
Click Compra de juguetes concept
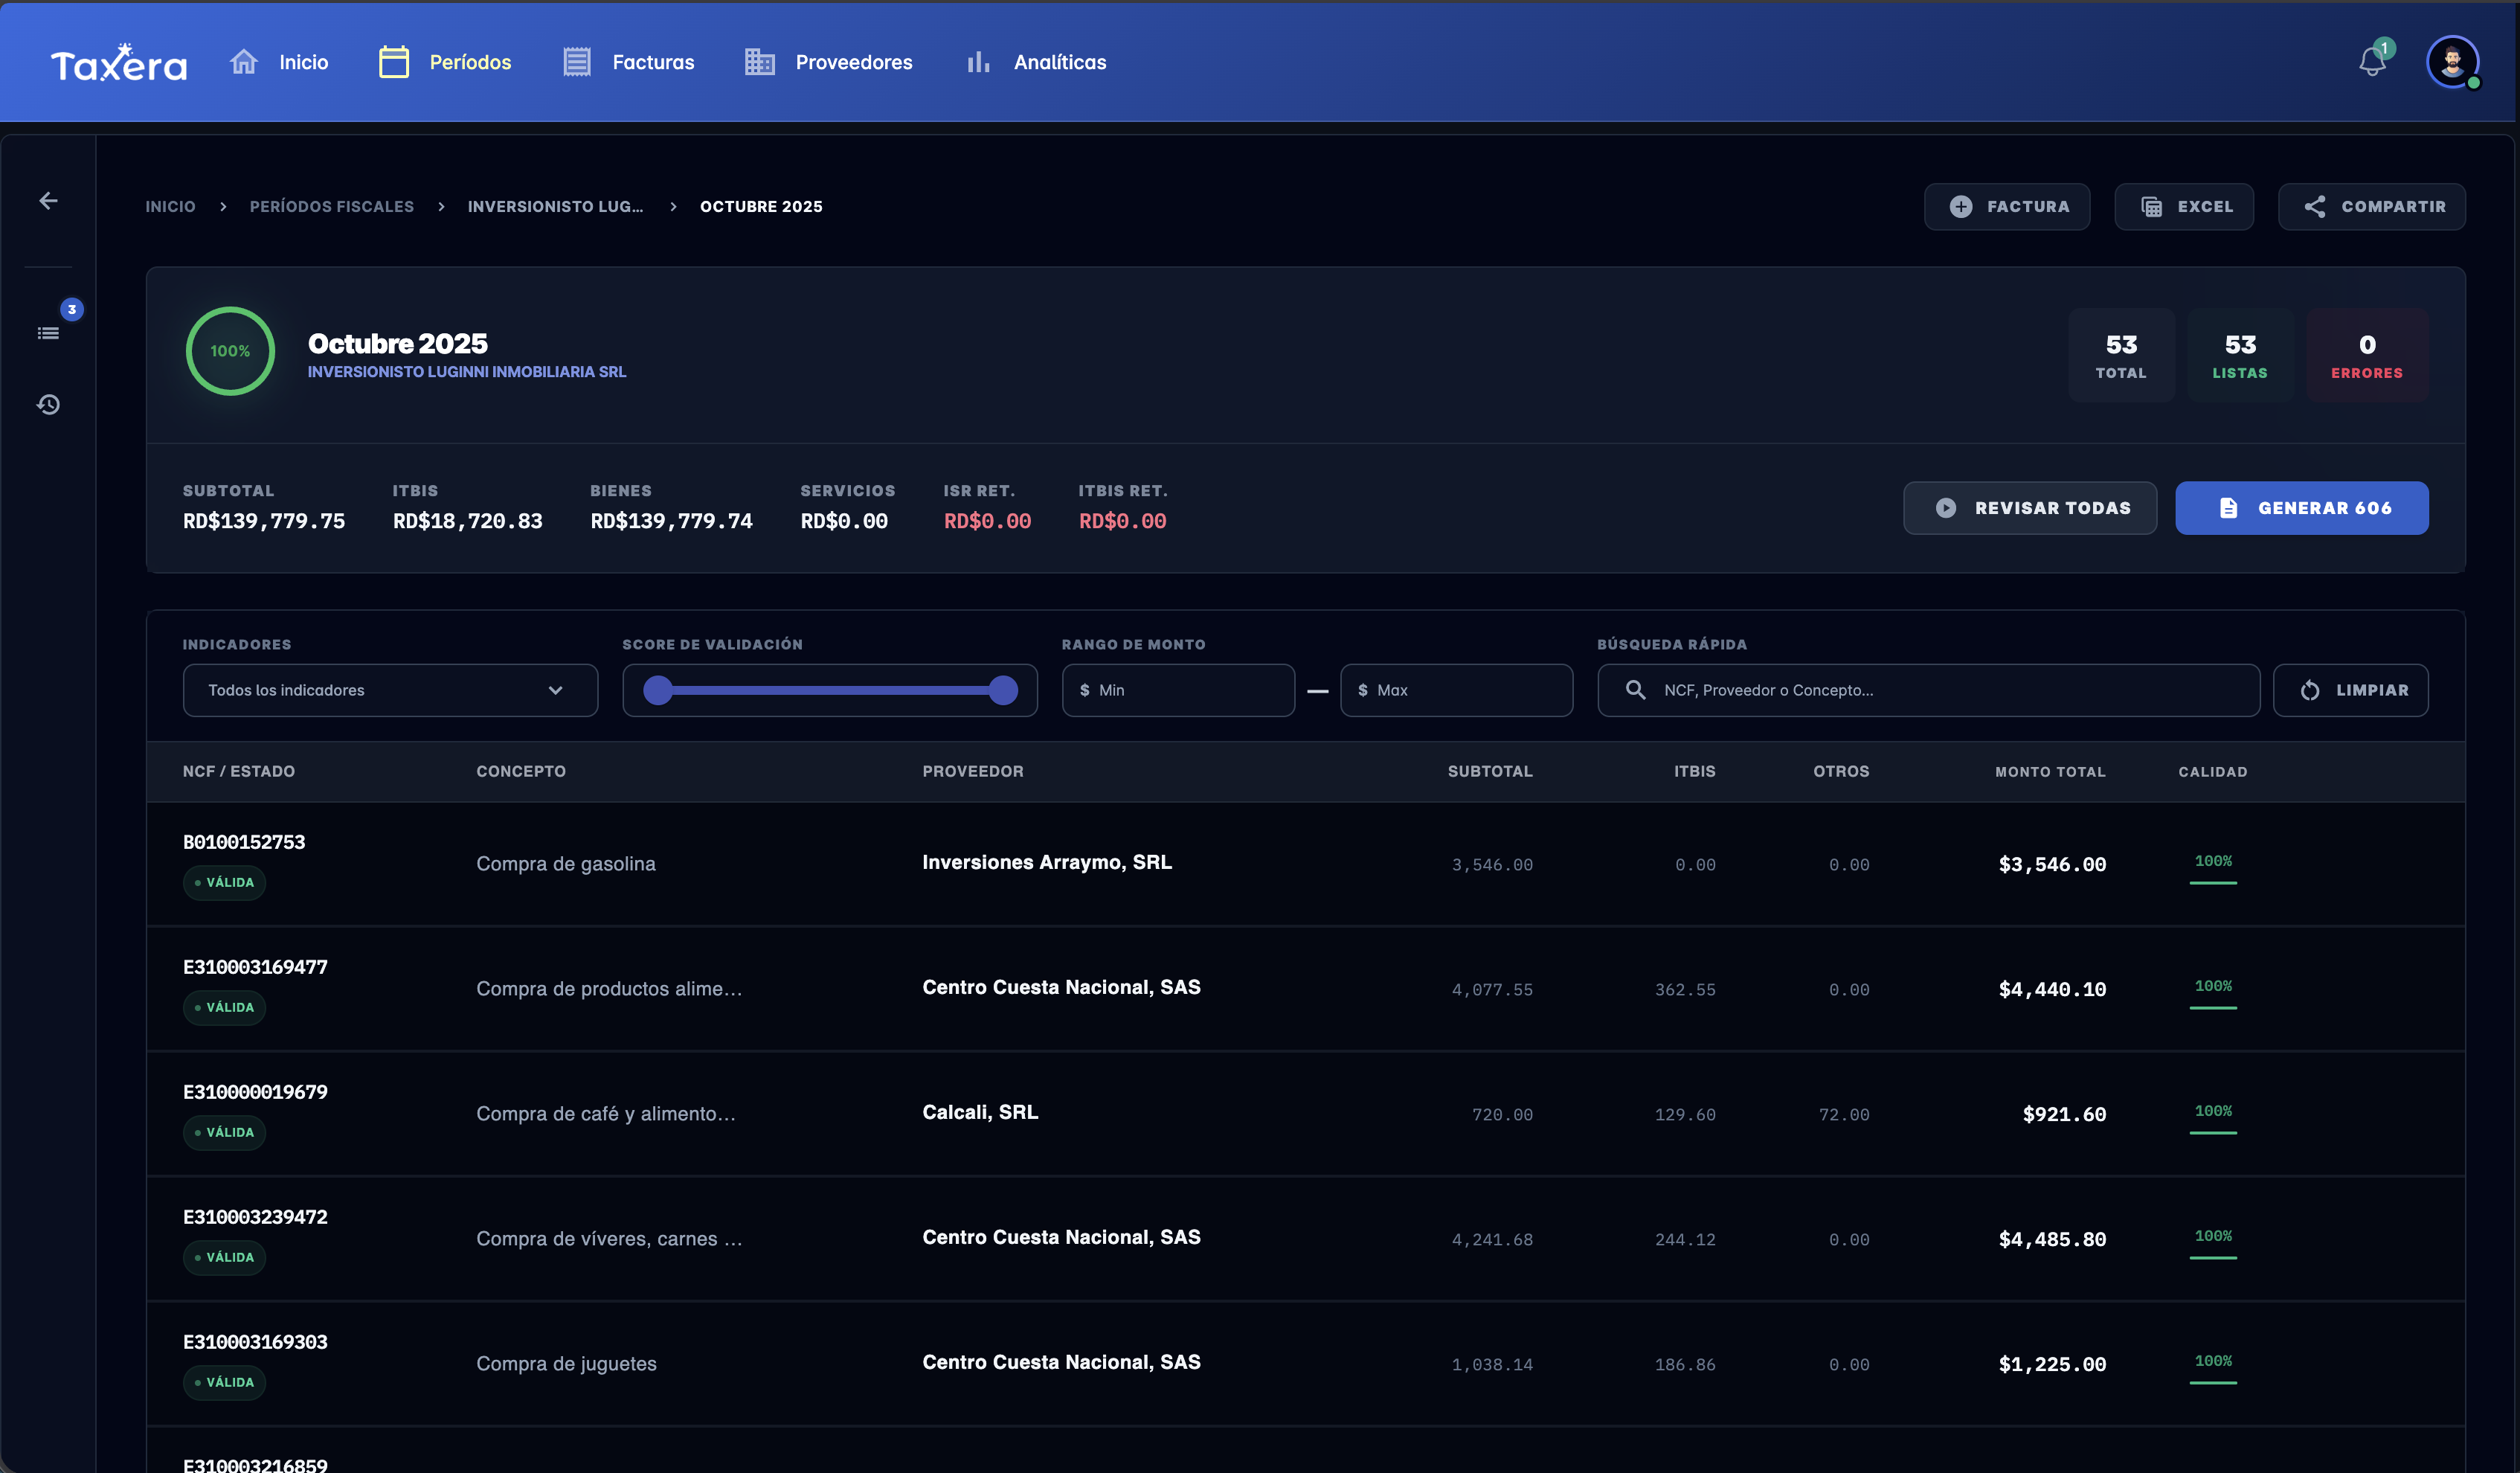click(x=566, y=1363)
